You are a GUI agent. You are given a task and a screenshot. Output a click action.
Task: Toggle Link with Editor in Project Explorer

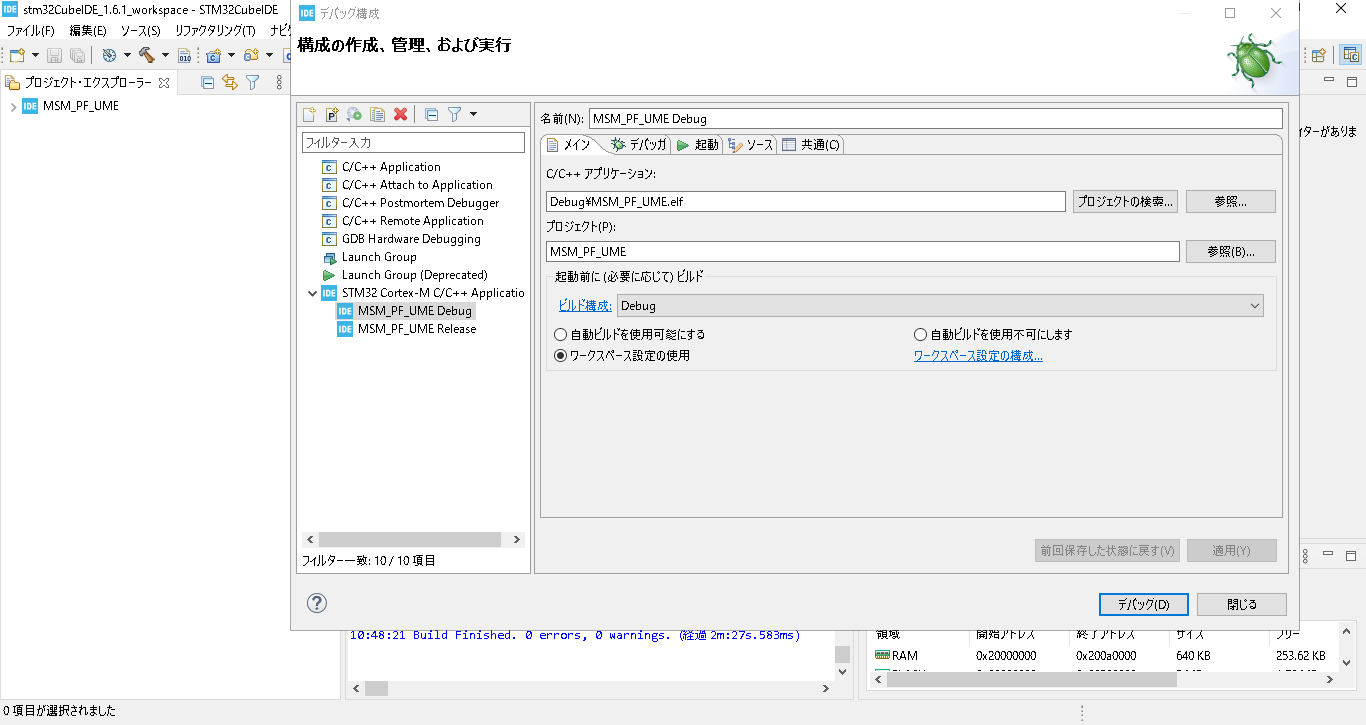(230, 82)
